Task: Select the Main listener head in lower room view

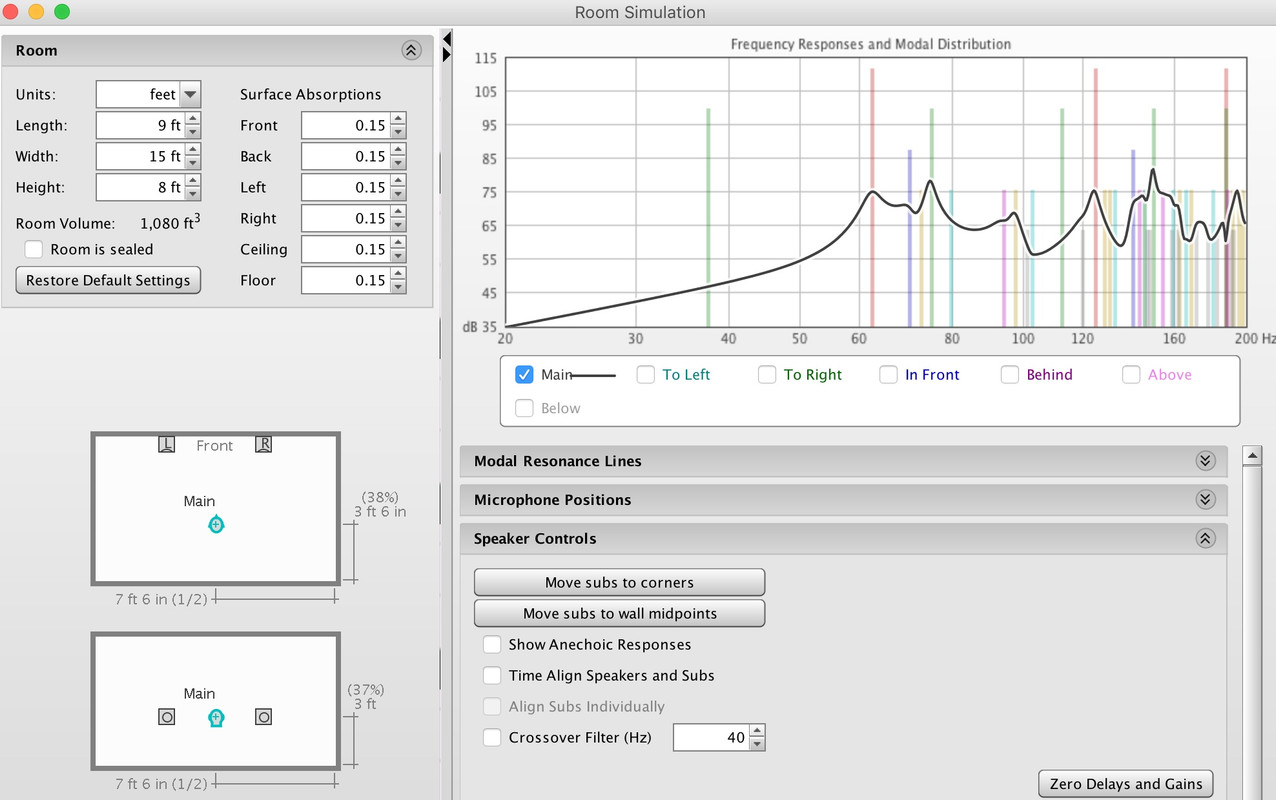Action: point(216,717)
